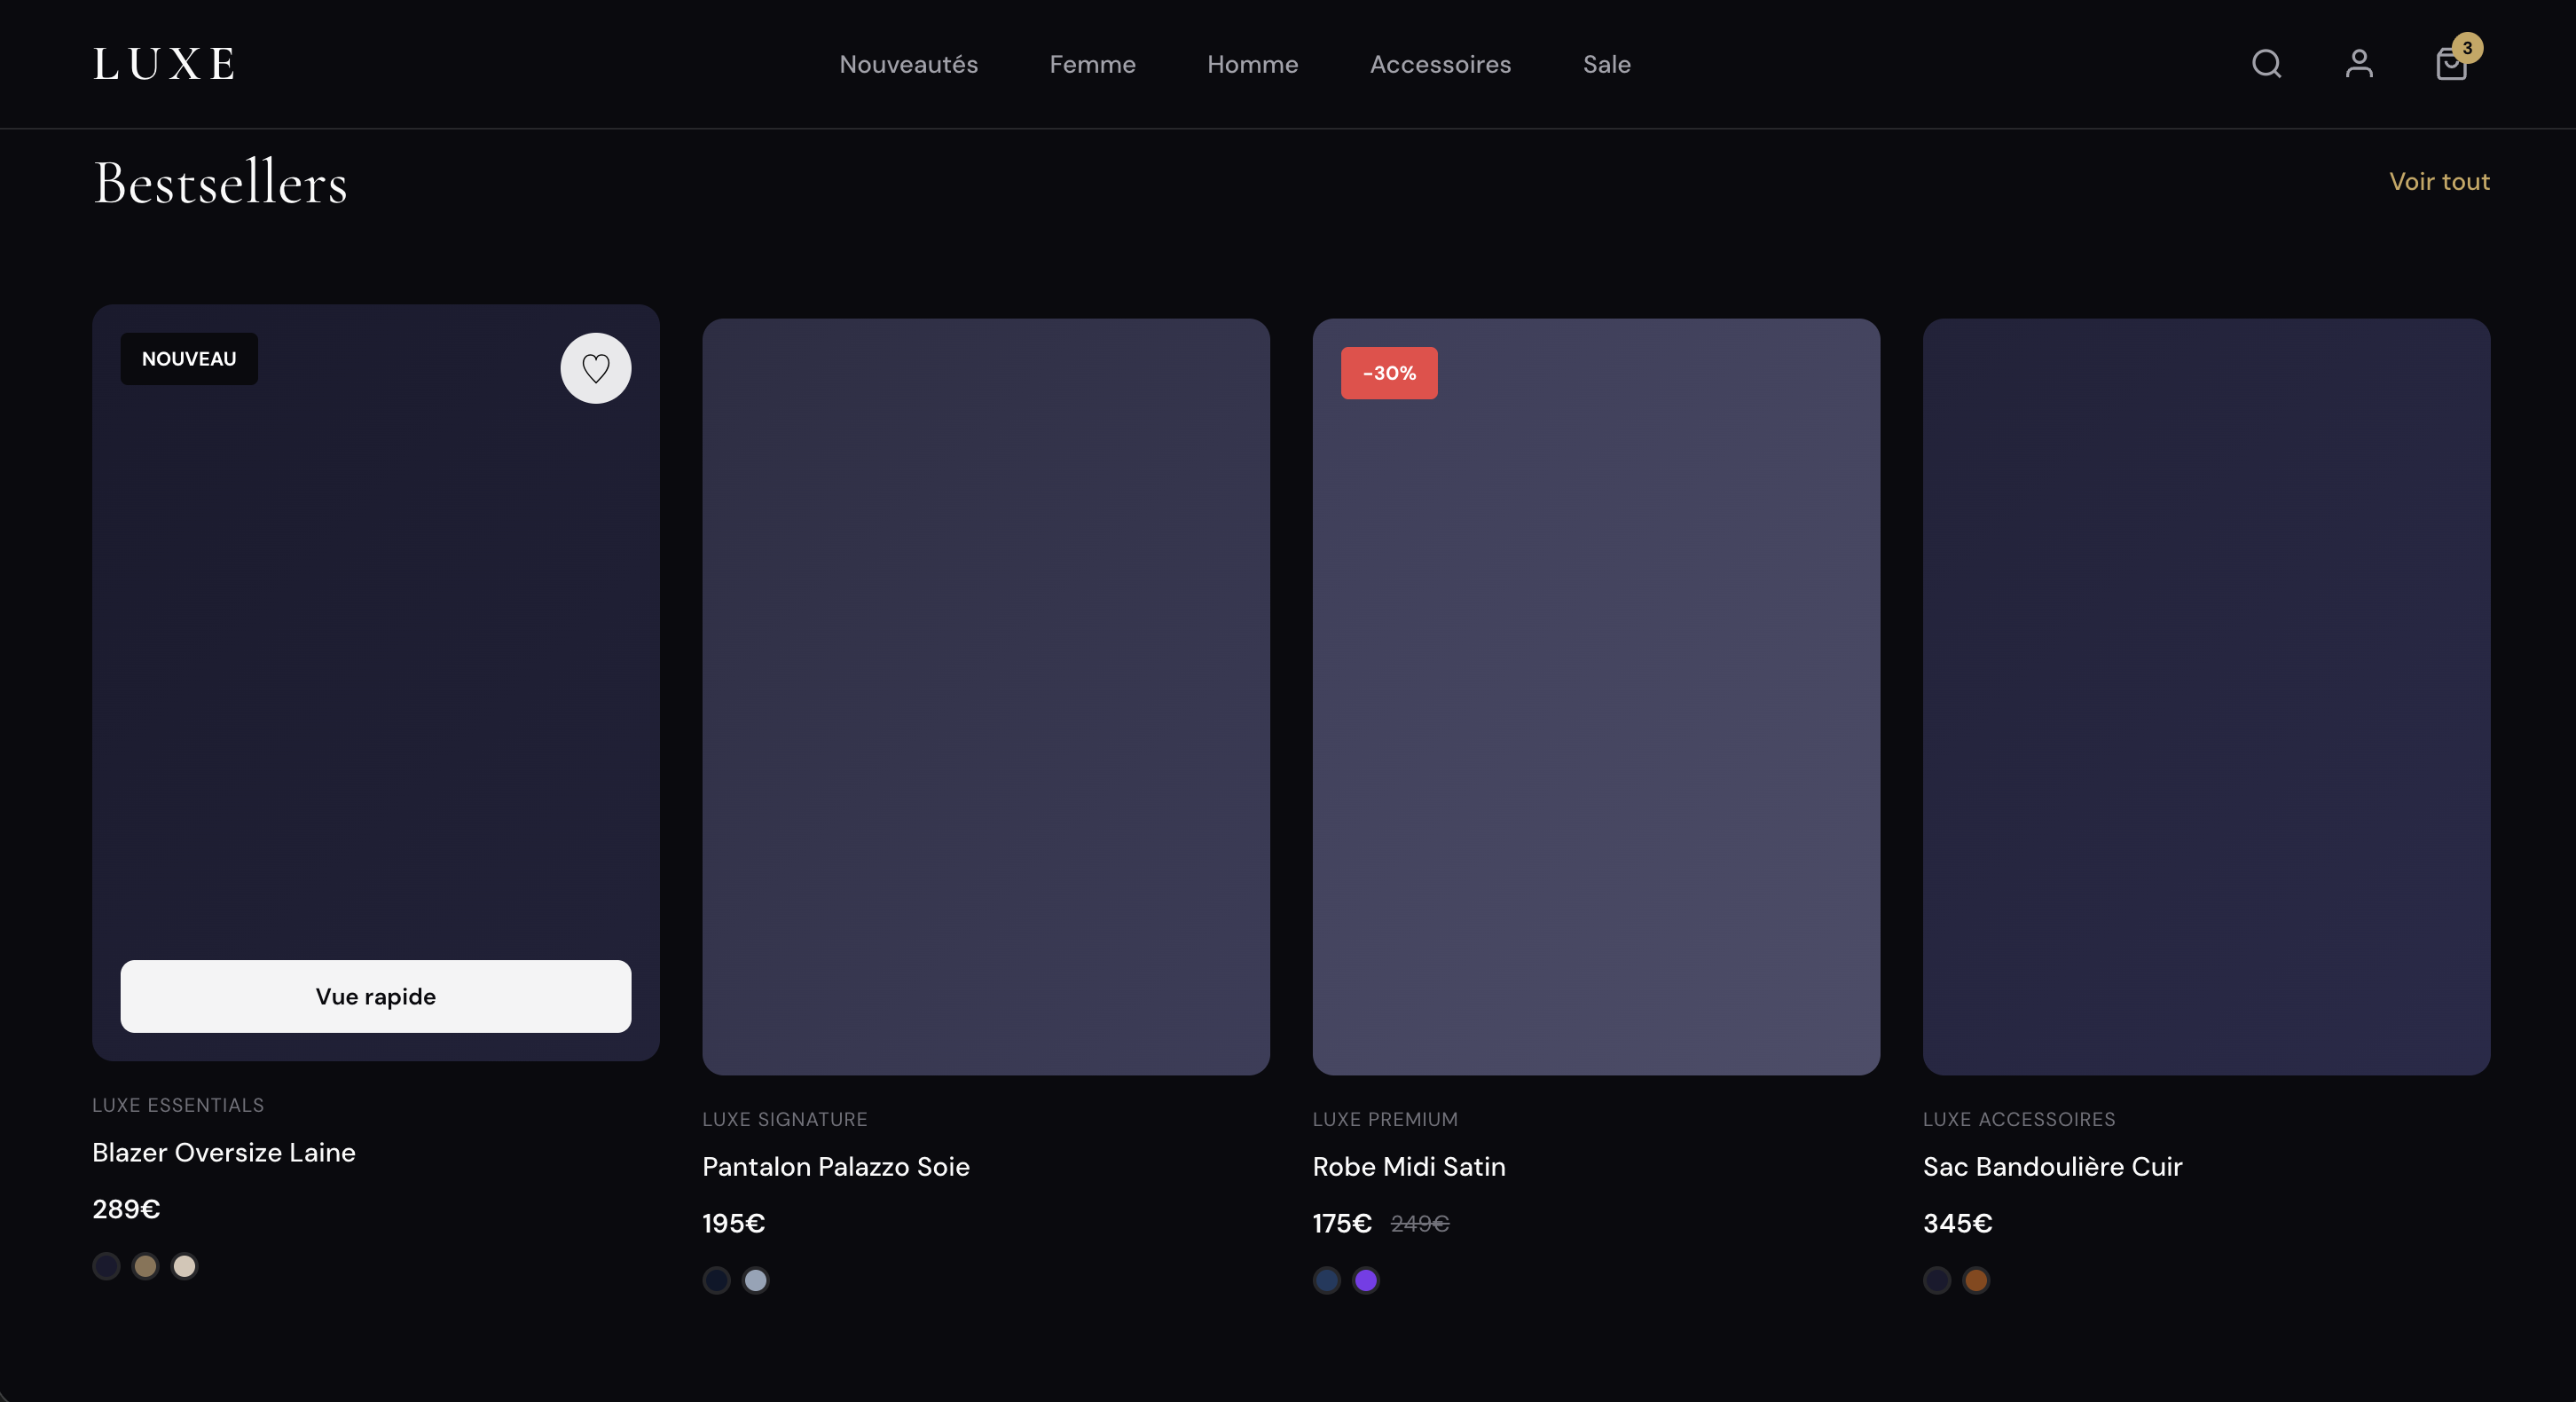Click the LUXE logo
2576x1402 pixels.
coord(165,64)
